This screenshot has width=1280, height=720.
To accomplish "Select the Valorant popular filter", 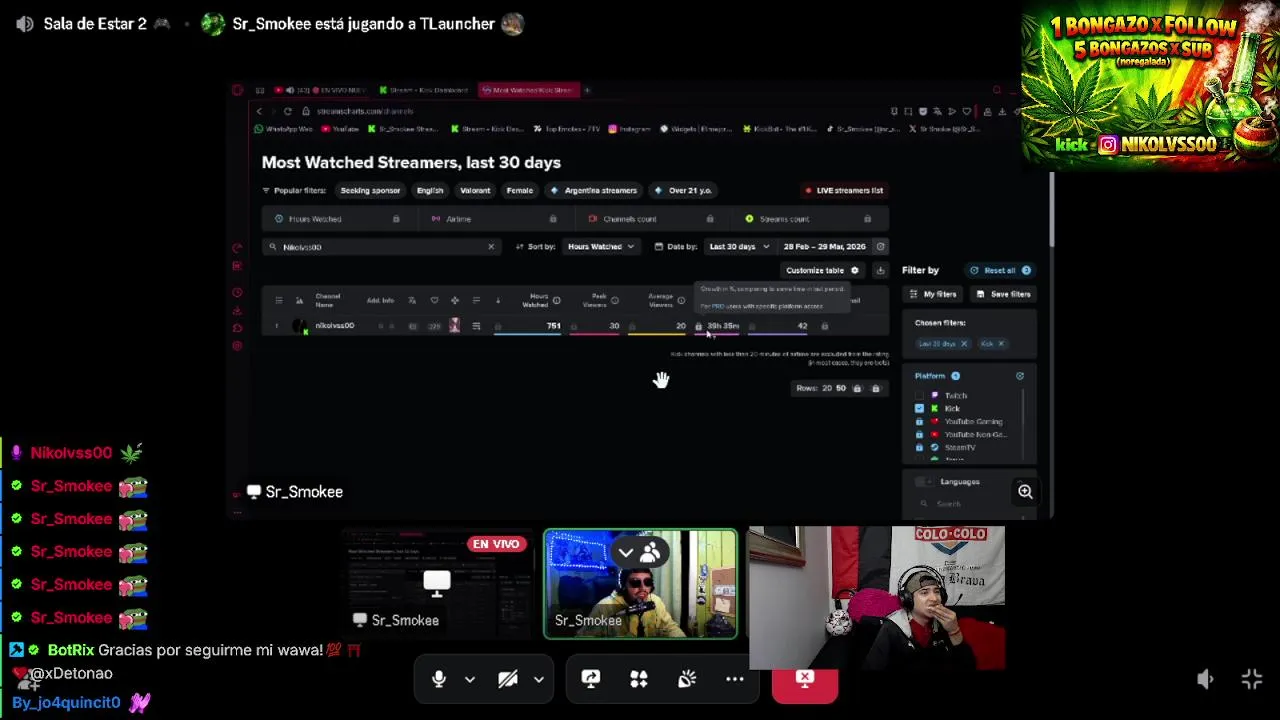I will pos(475,190).
